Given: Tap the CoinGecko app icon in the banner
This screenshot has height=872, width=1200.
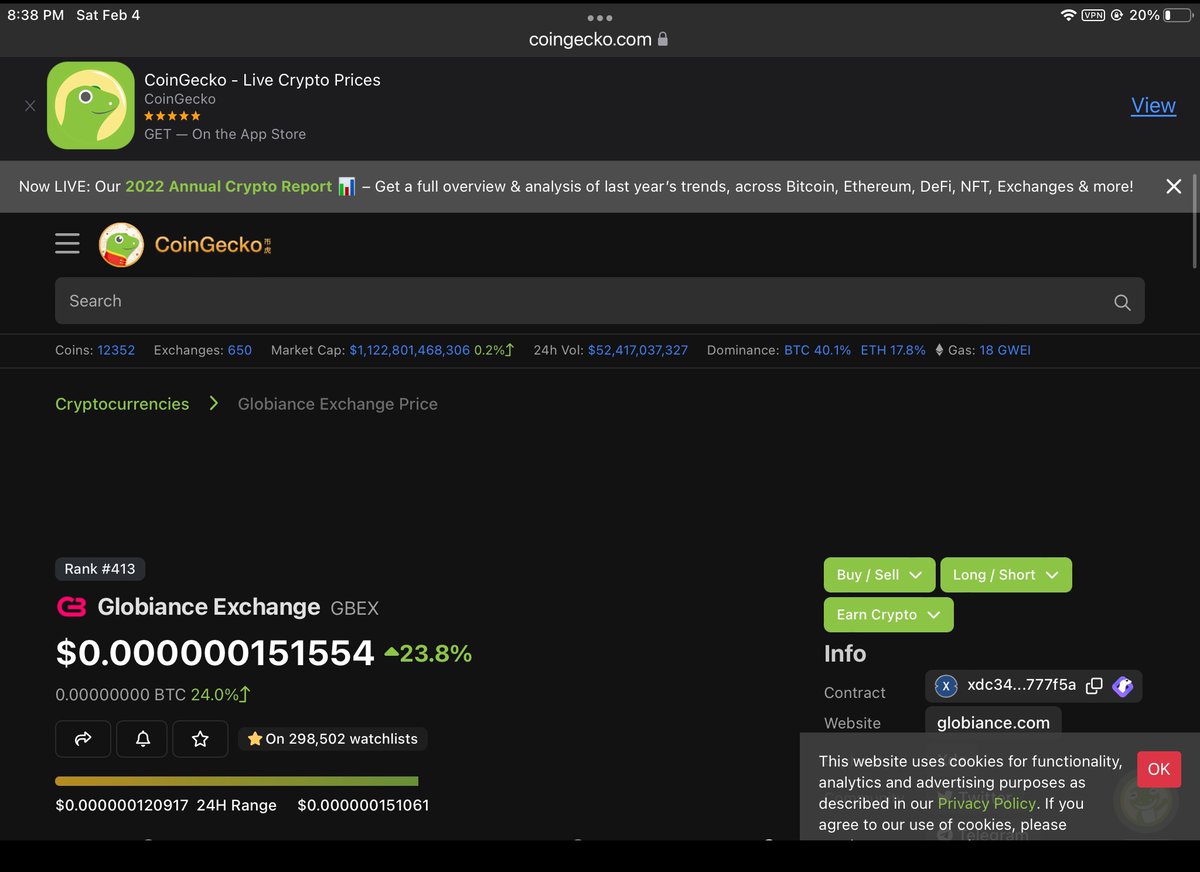Looking at the screenshot, I should point(90,105).
